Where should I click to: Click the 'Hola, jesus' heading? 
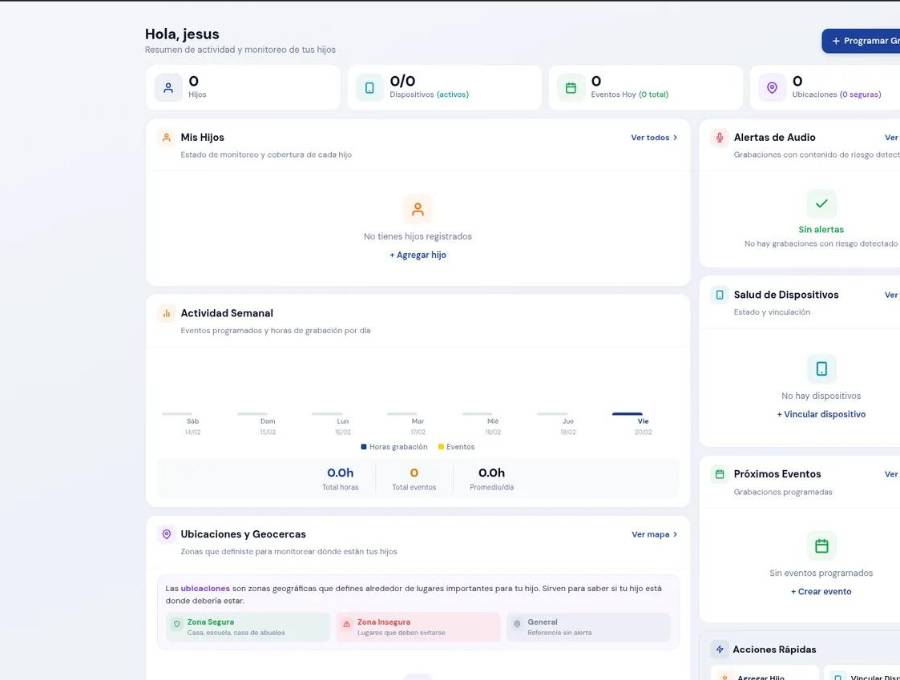pyautogui.click(x=182, y=34)
